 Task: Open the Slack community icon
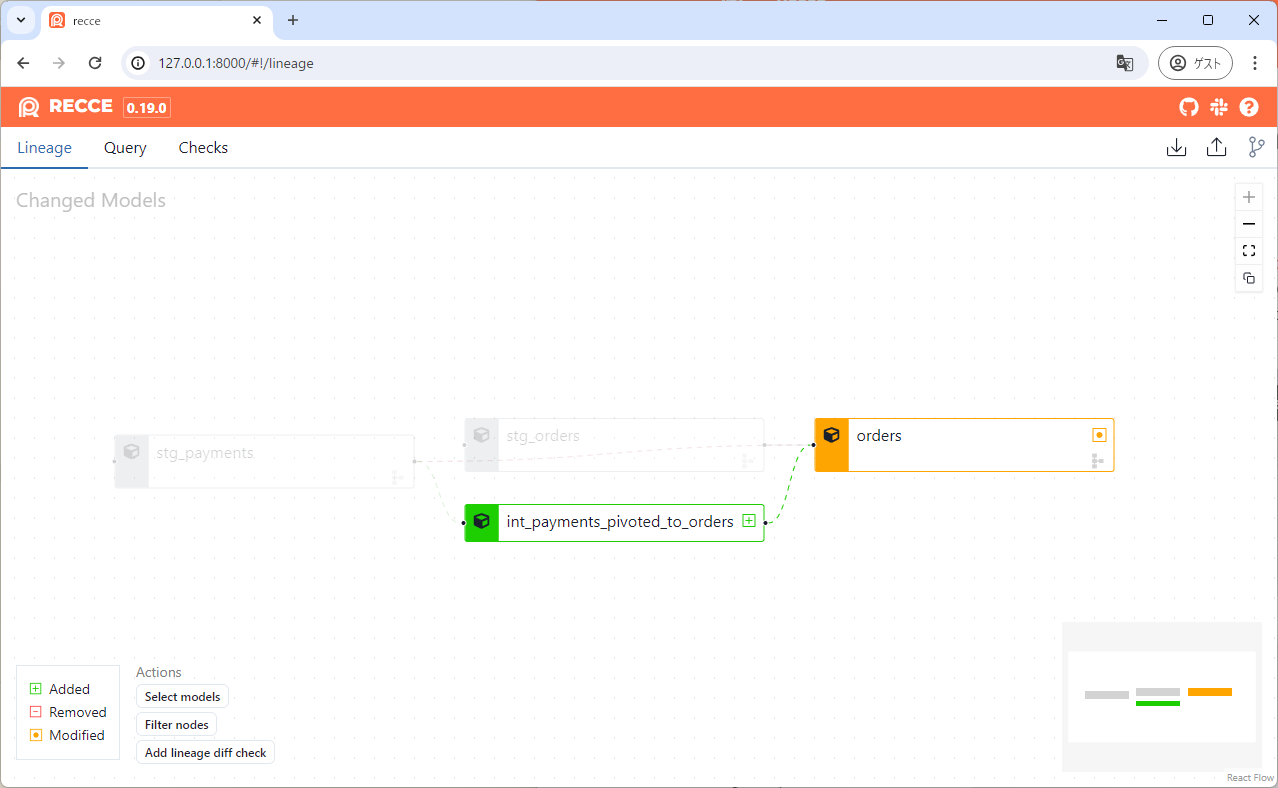pos(1218,107)
